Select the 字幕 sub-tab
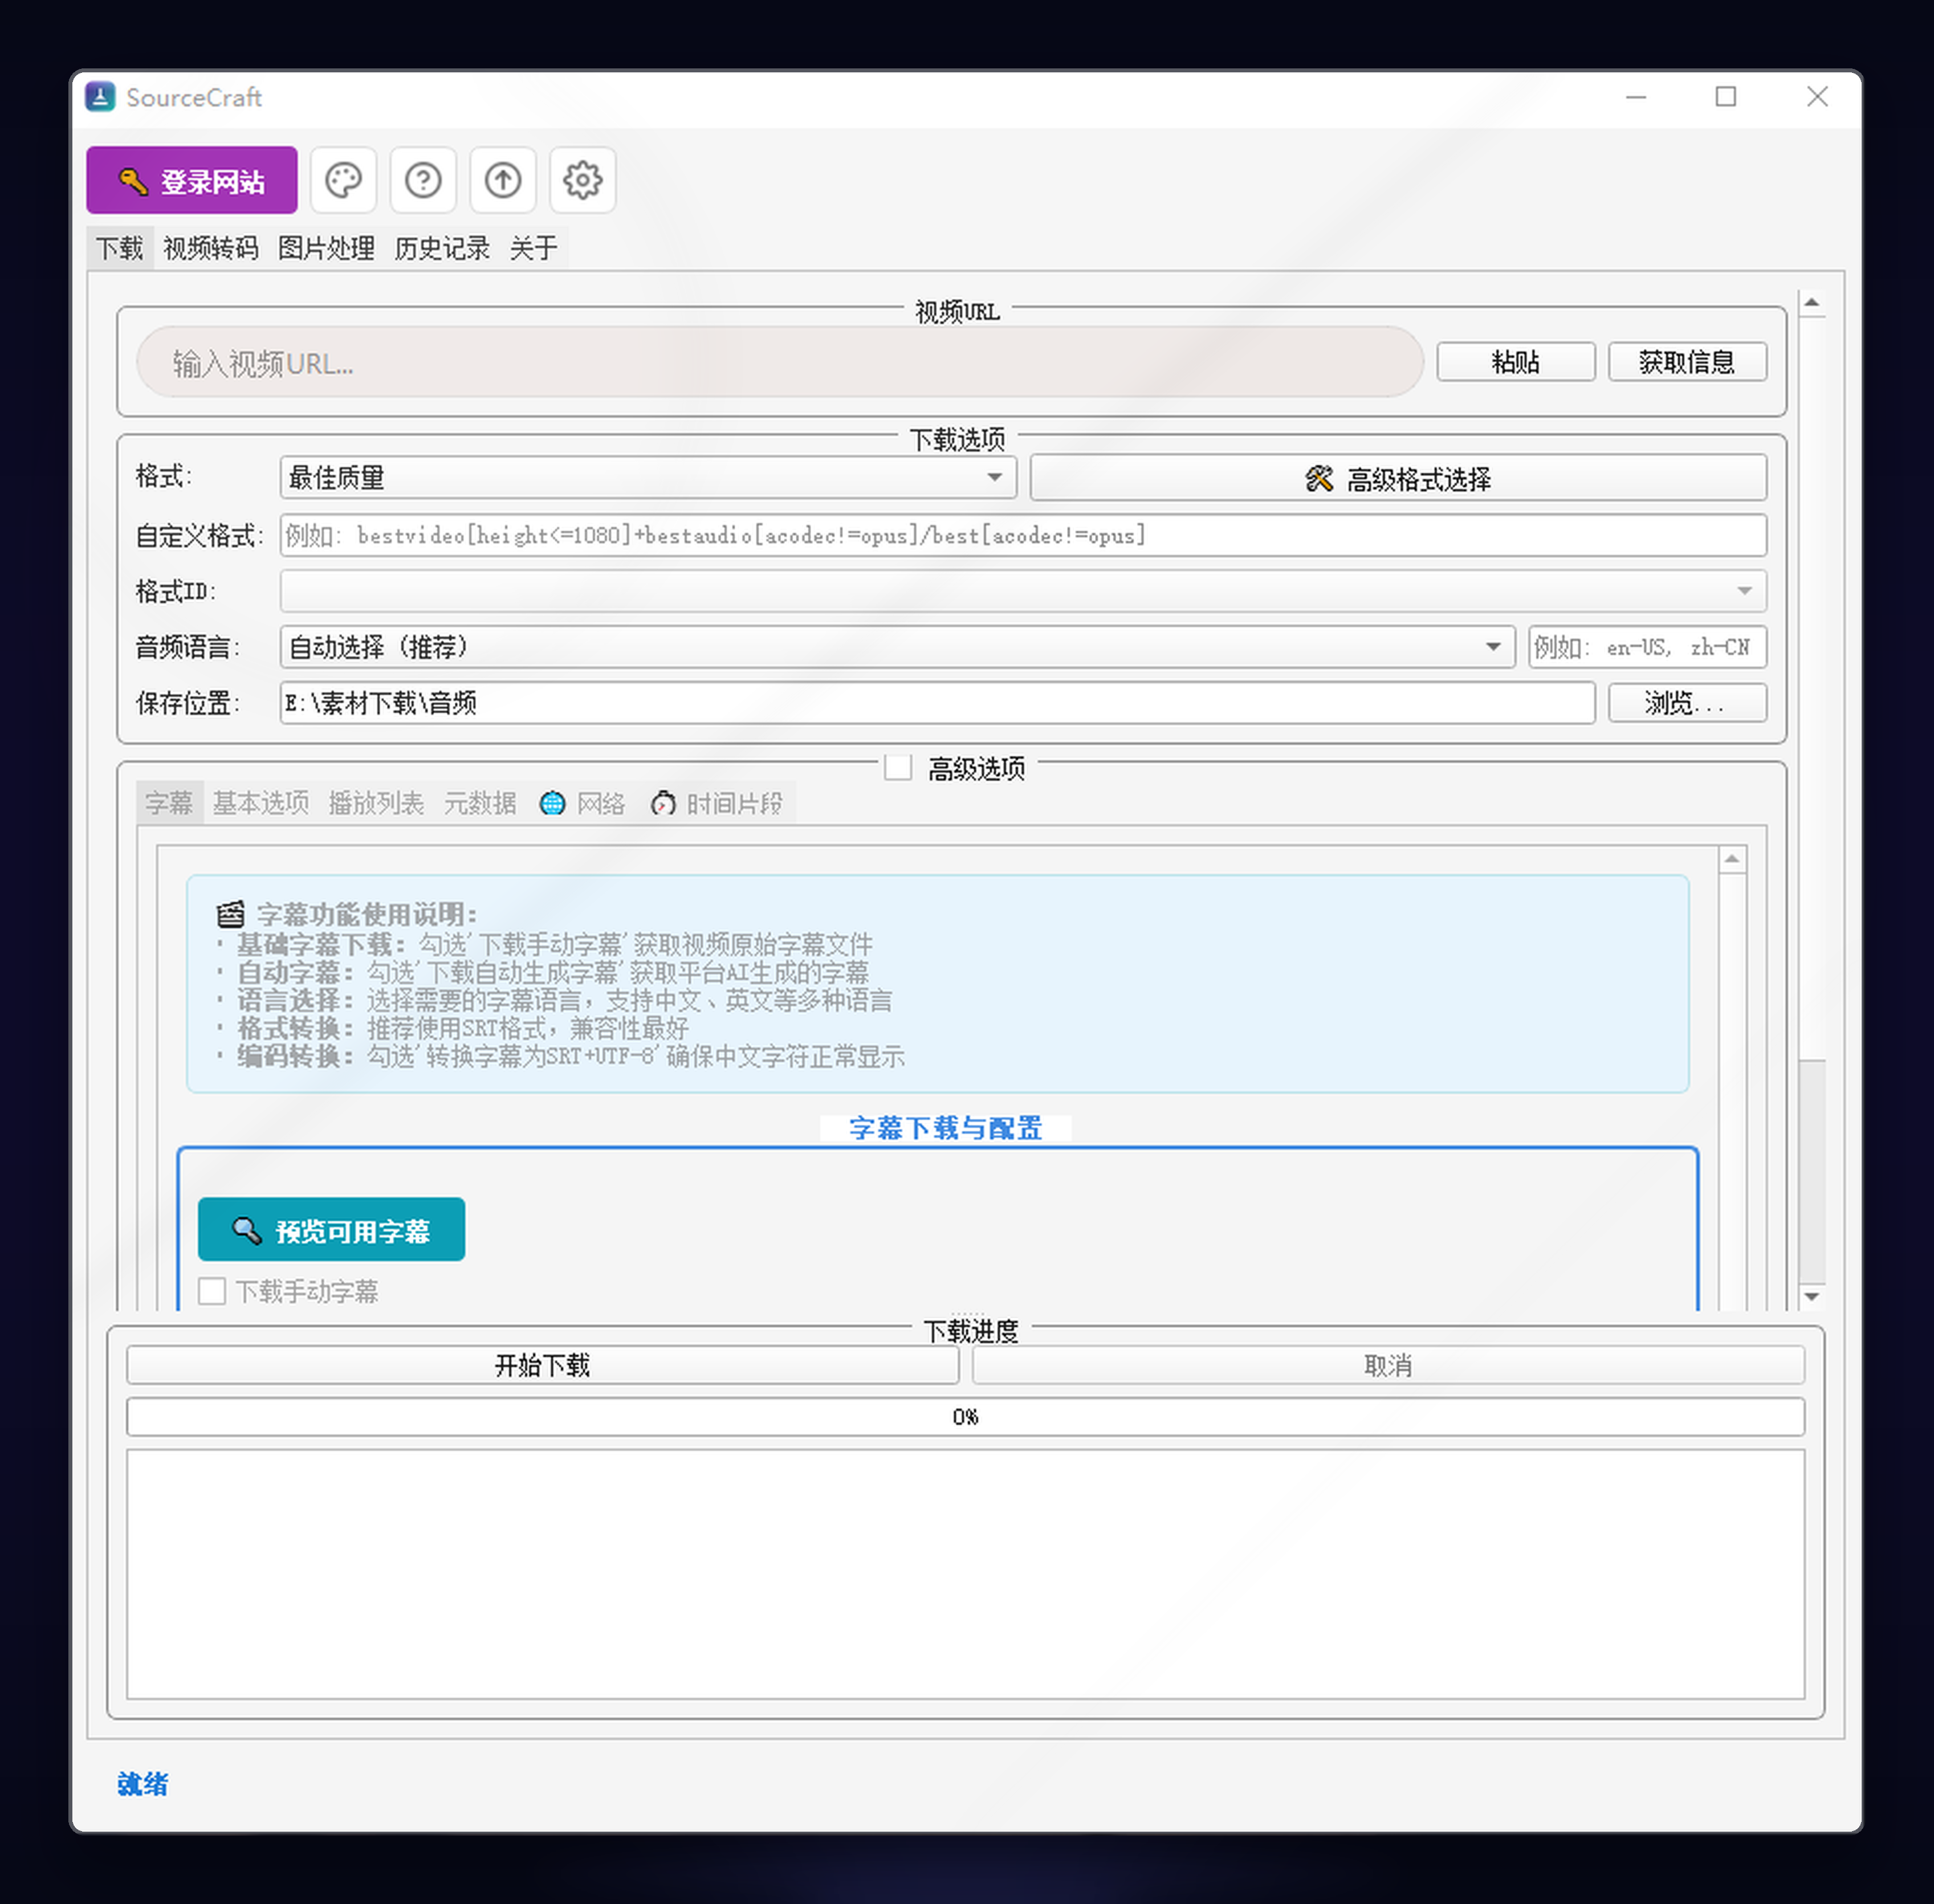Screen dimensions: 1934x1904 pyautogui.click(x=169, y=803)
